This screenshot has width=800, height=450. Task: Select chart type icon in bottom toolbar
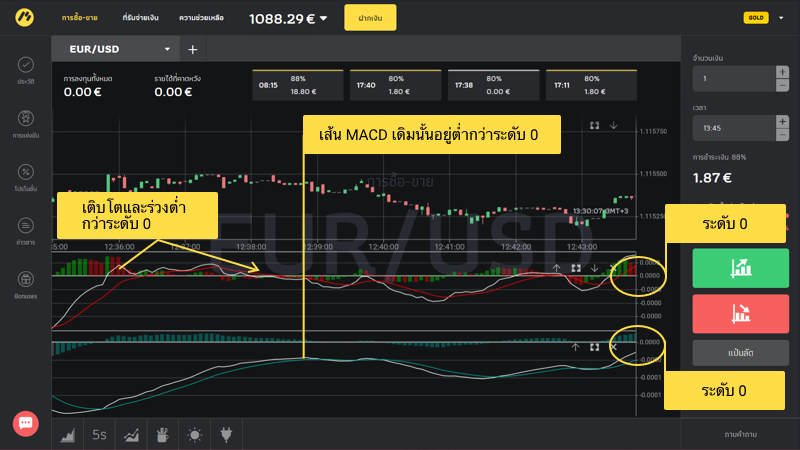pyautogui.click(x=68, y=435)
